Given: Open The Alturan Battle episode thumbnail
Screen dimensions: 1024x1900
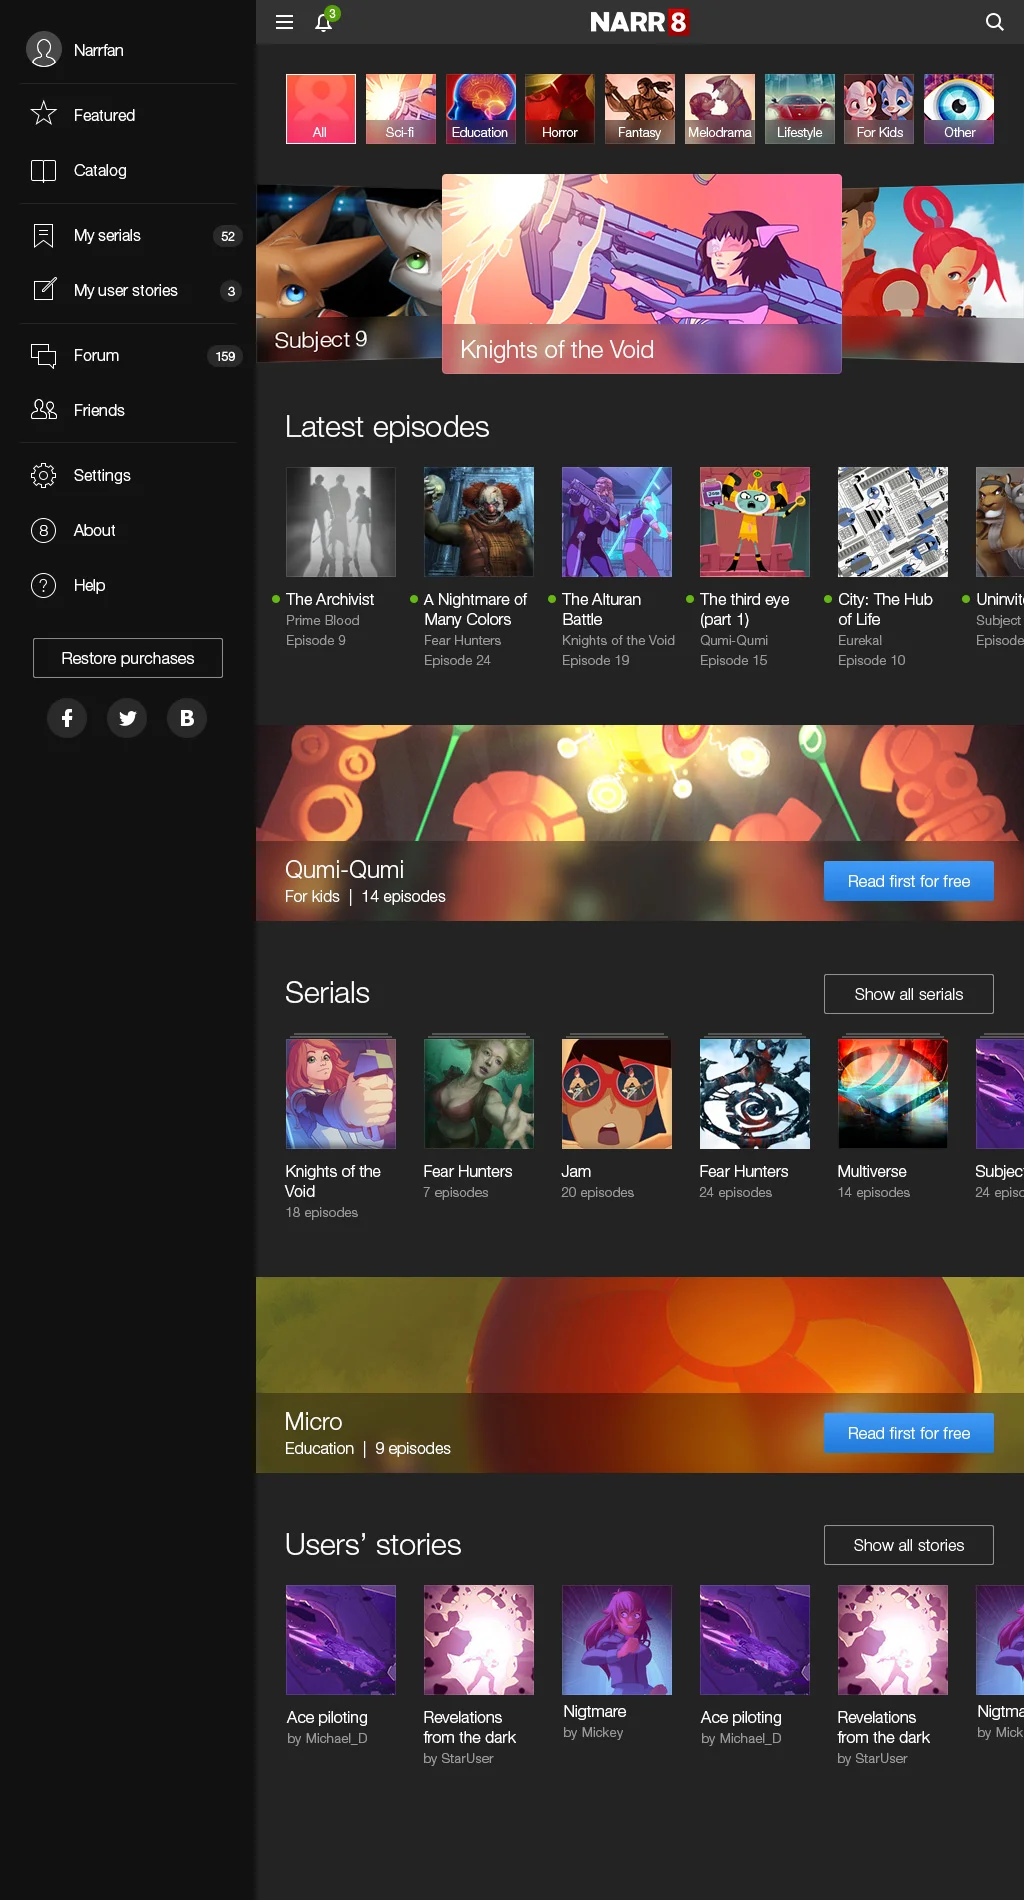Looking at the screenshot, I should click(617, 522).
